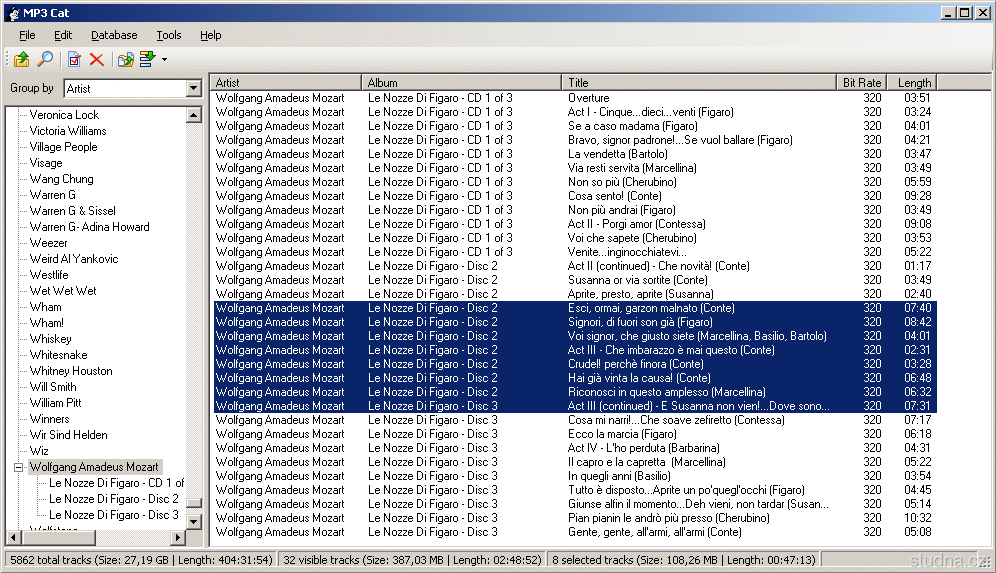Viewport: 996px width, 573px height.
Task: Click the red X delete icon
Action: (x=97, y=60)
